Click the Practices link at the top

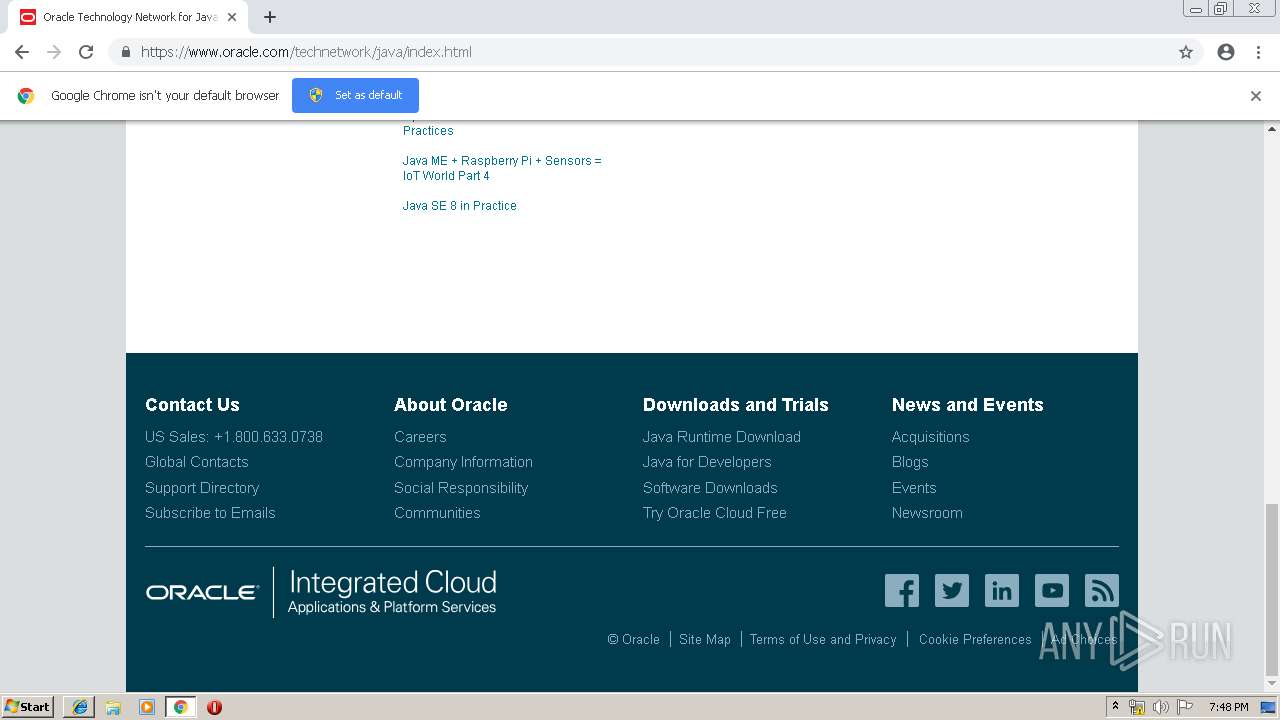(428, 131)
